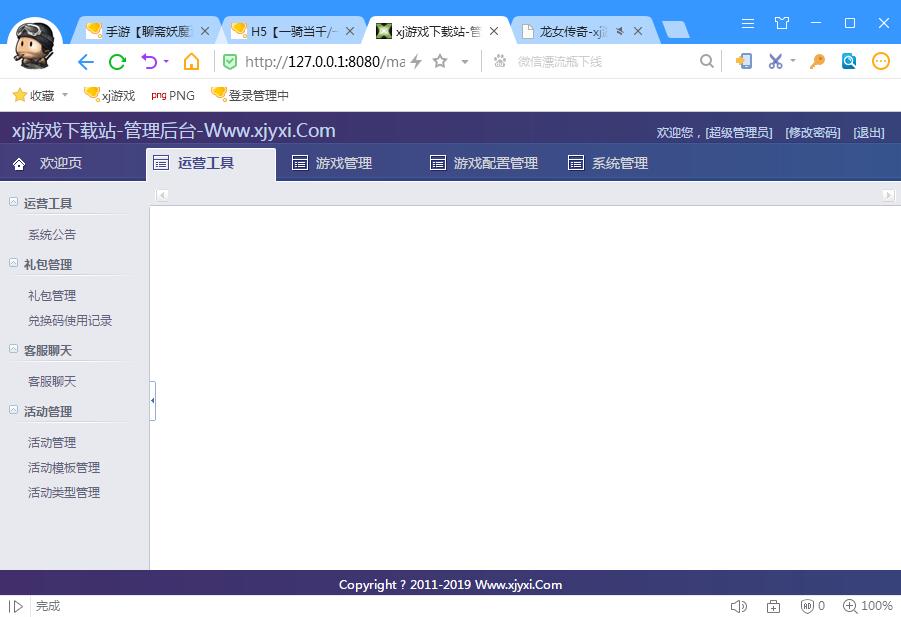The image size is (901, 617).
Task: Switch to the 游戏管理 tab
Action: tap(332, 163)
